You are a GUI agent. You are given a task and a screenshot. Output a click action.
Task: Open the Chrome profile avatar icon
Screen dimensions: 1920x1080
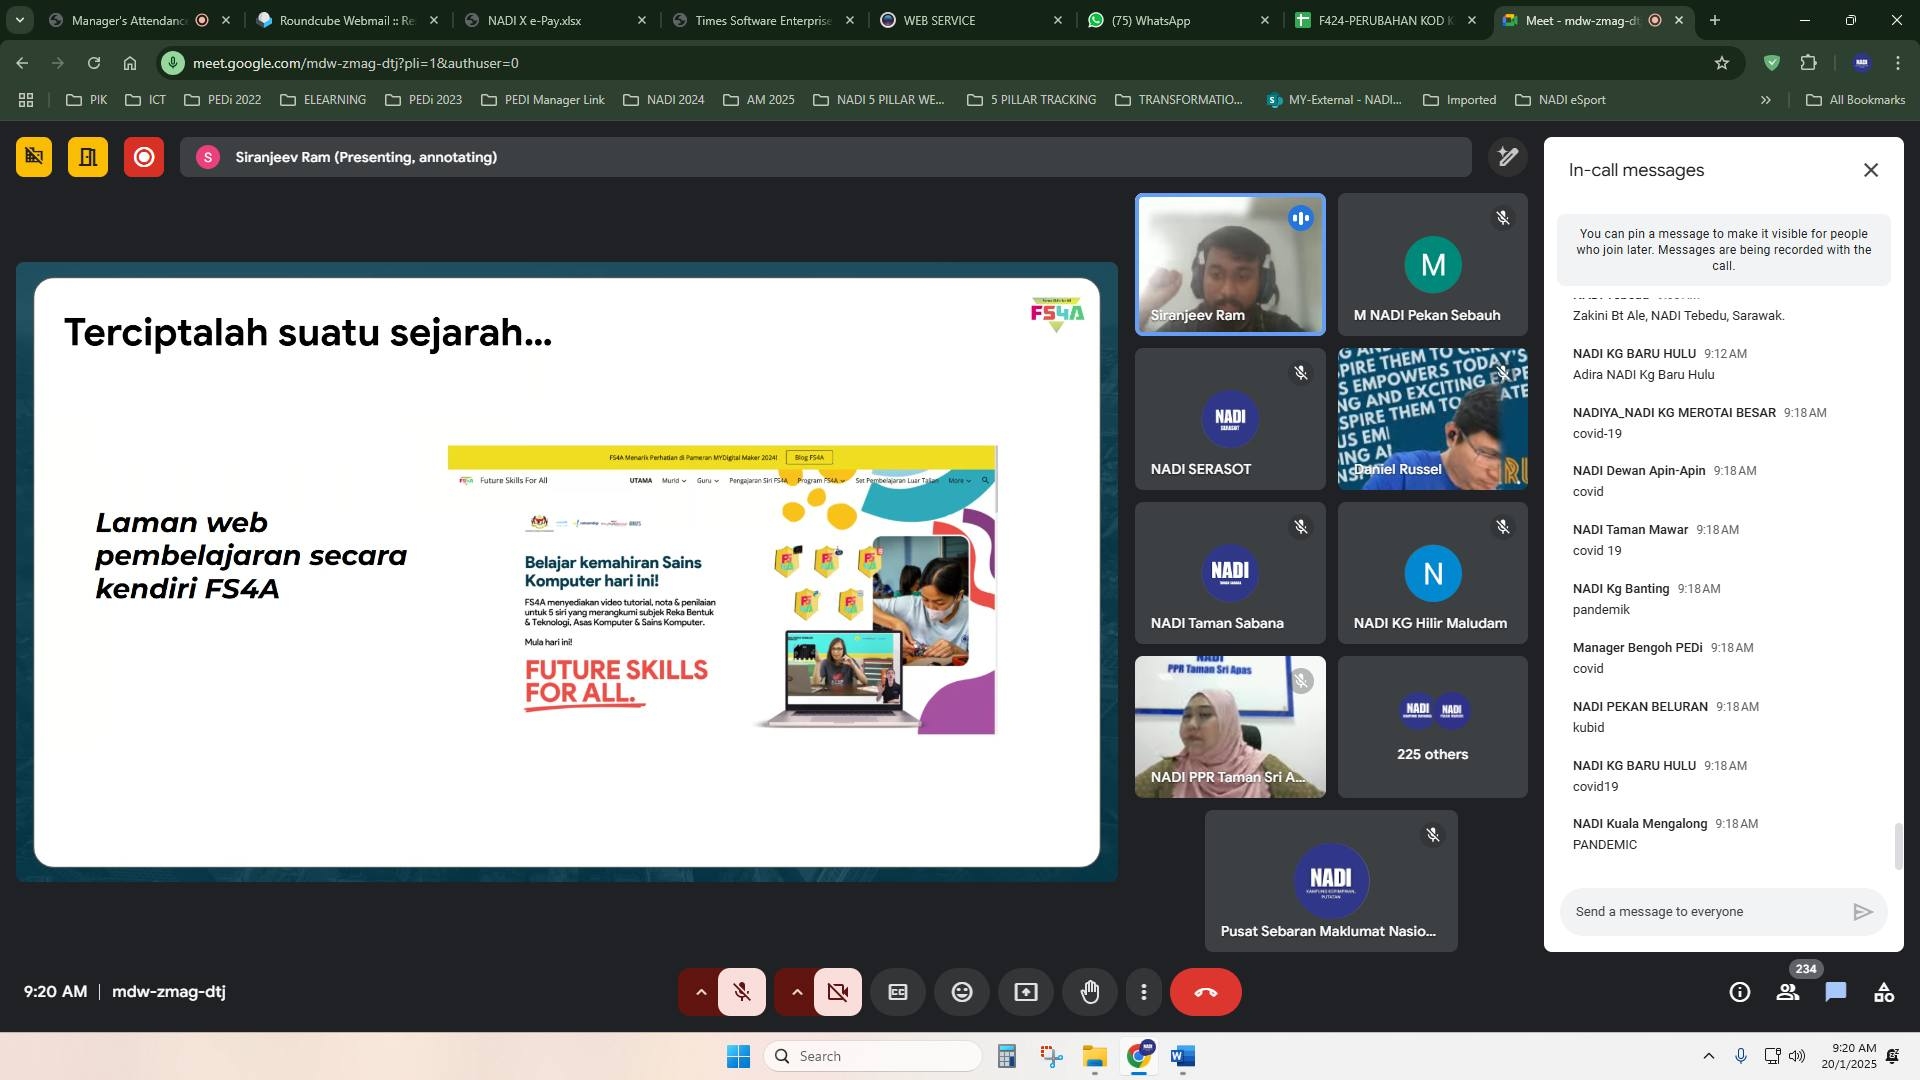1861,63
